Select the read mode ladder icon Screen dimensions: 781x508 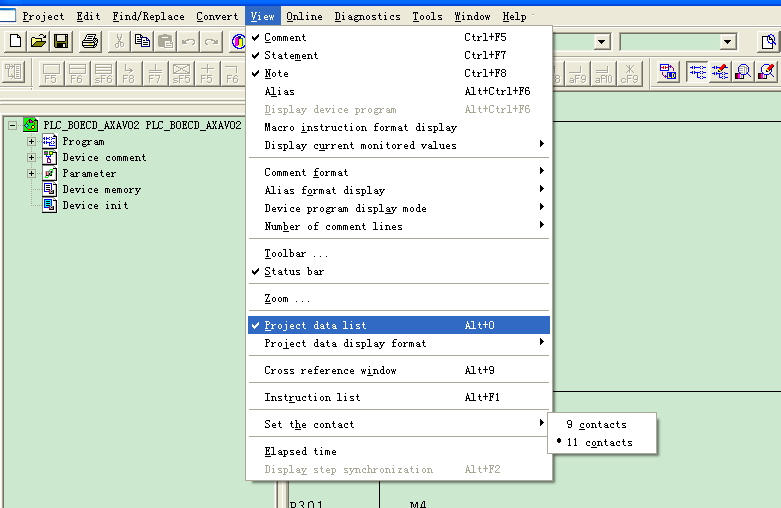(x=695, y=72)
